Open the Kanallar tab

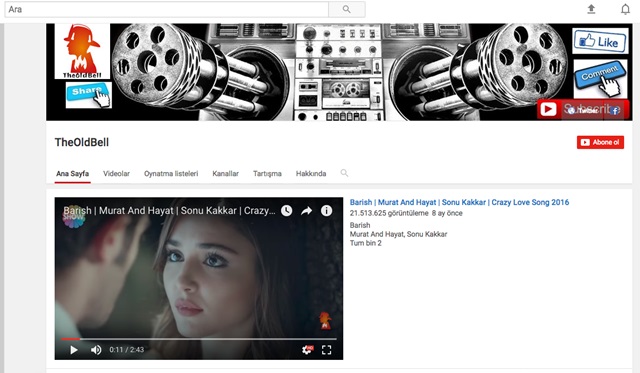[x=225, y=173]
